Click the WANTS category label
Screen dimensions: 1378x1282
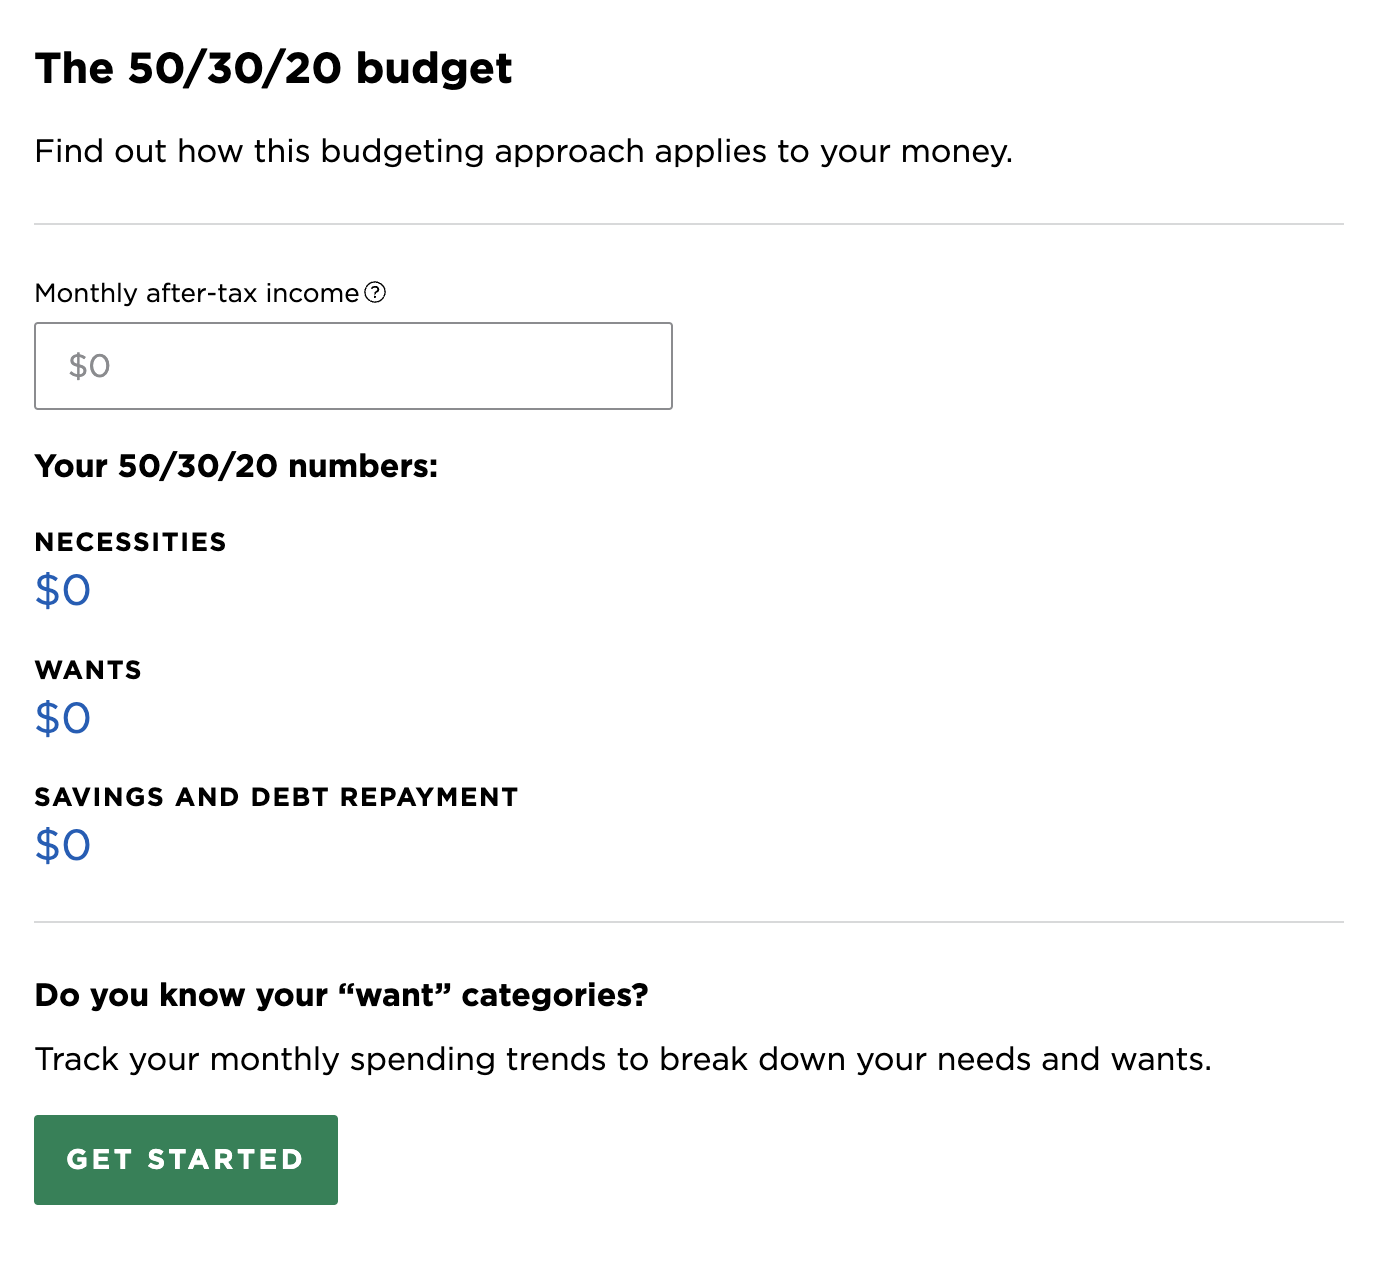(88, 670)
